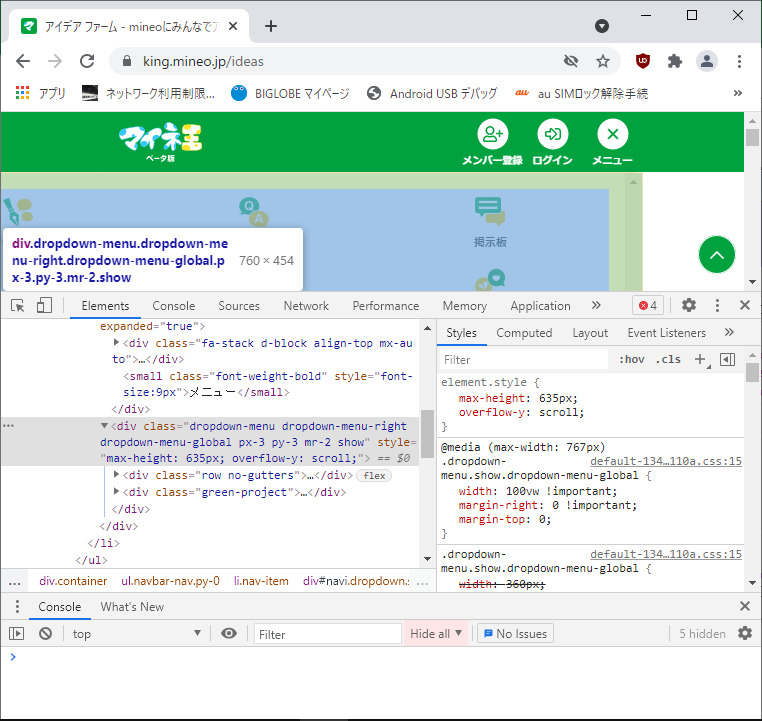Click the メンバー登録 icon
The height and width of the screenshot is (721, 762).
tap(492, 135)
